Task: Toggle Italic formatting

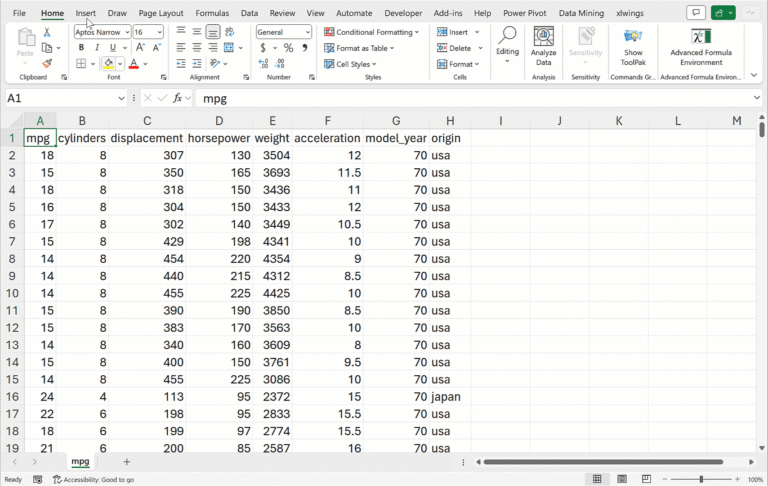Action: coord(97,47)
